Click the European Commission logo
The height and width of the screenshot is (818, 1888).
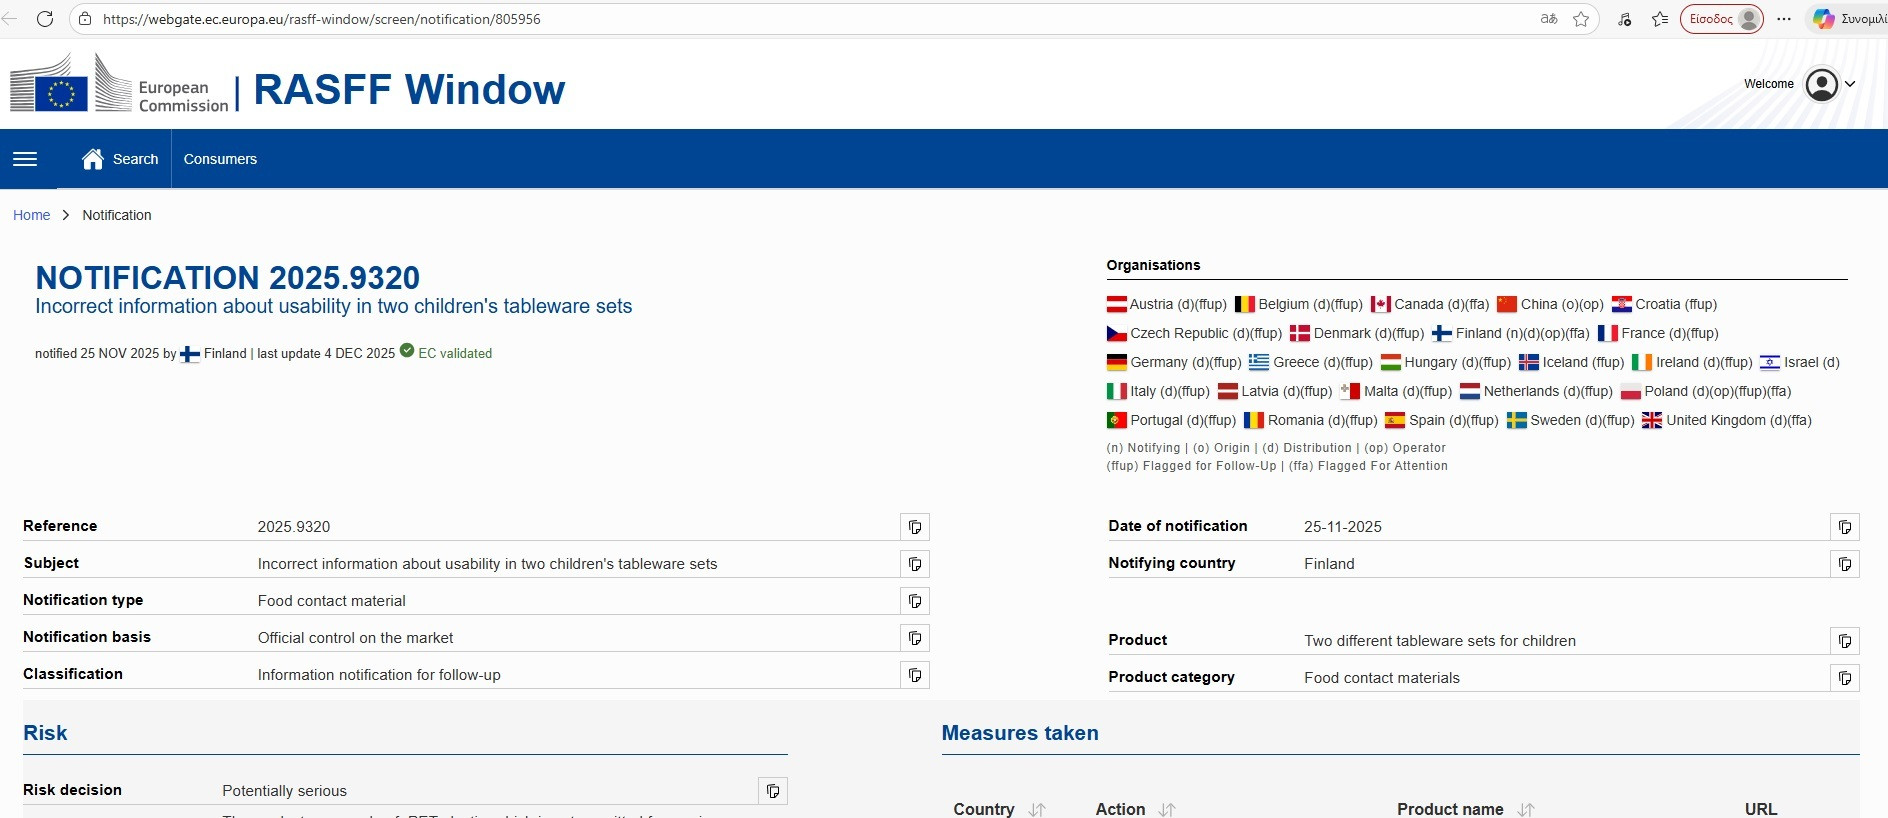120,85
